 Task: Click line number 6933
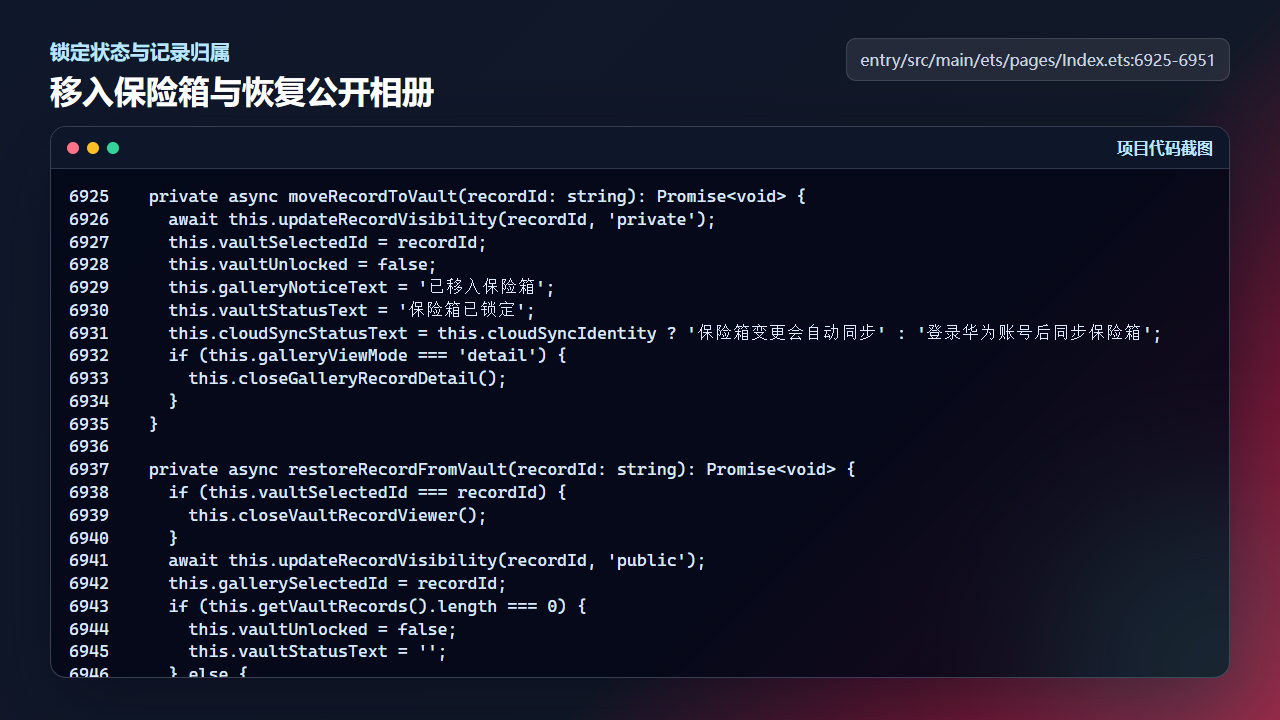[89, 378]
